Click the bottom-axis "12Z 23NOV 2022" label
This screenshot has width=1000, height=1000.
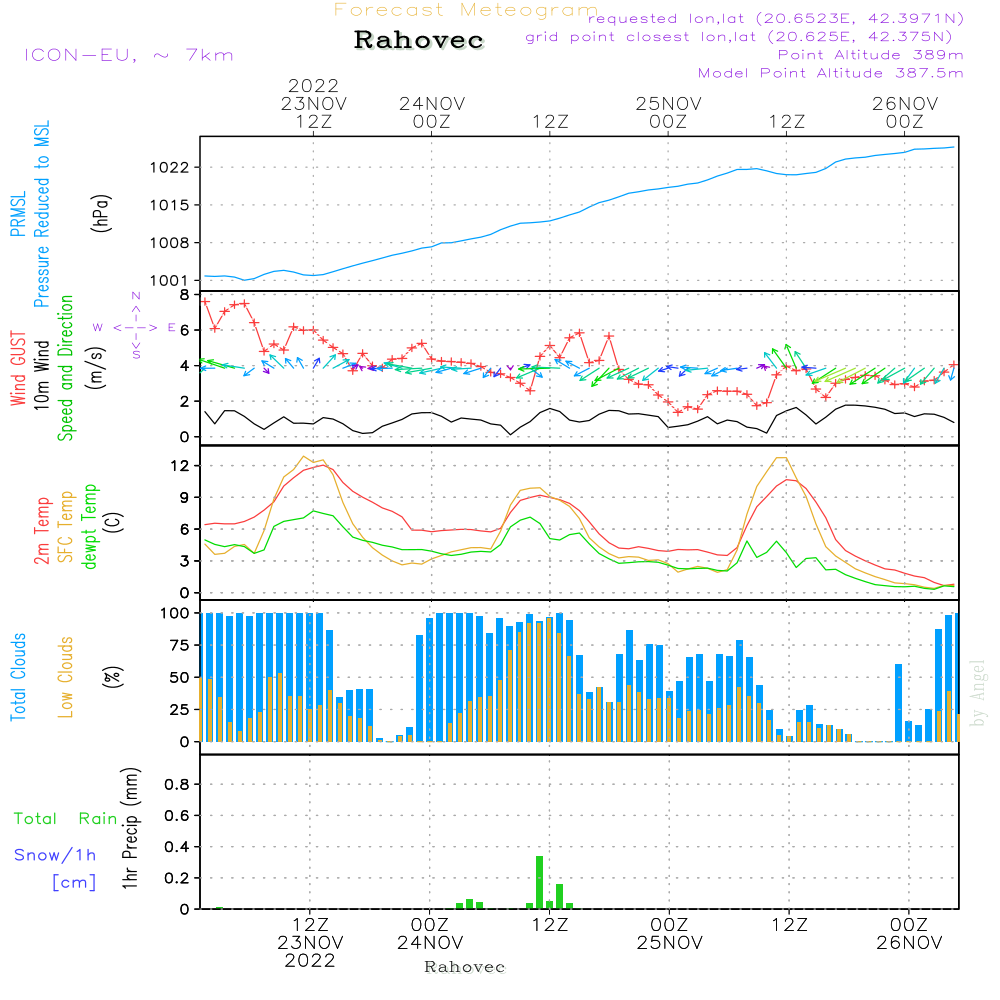click(x=310, y=943)
